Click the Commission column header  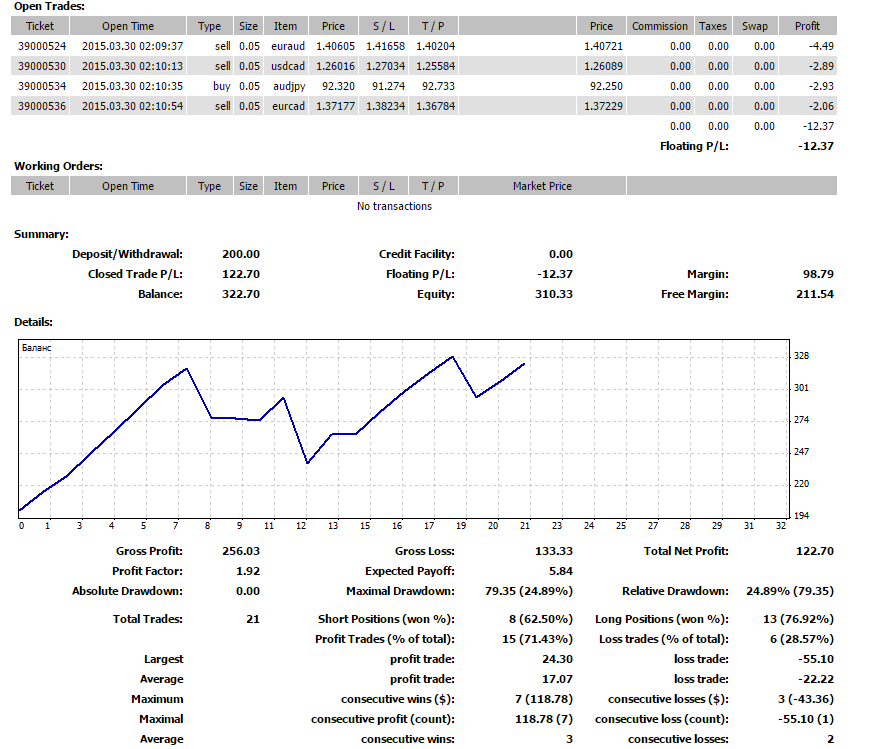(660, 26)
